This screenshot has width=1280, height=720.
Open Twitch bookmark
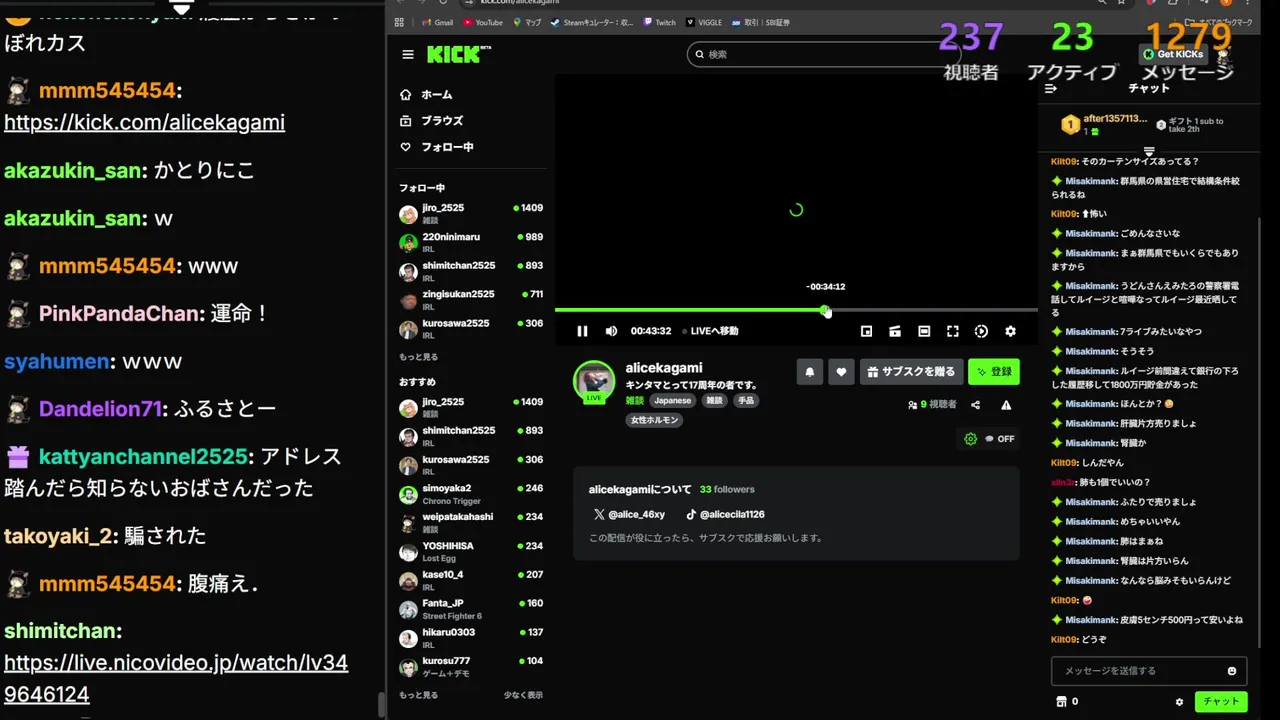[x=660, y=22]
